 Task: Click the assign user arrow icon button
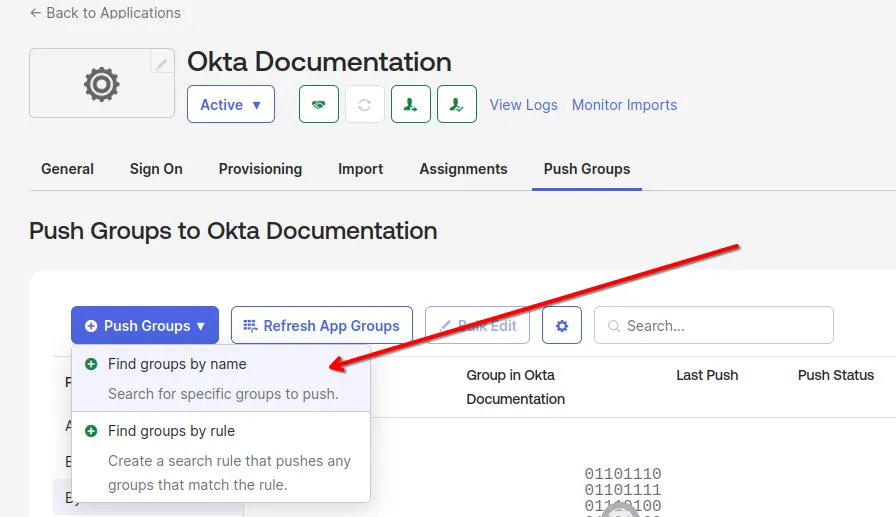pos(411,104)
